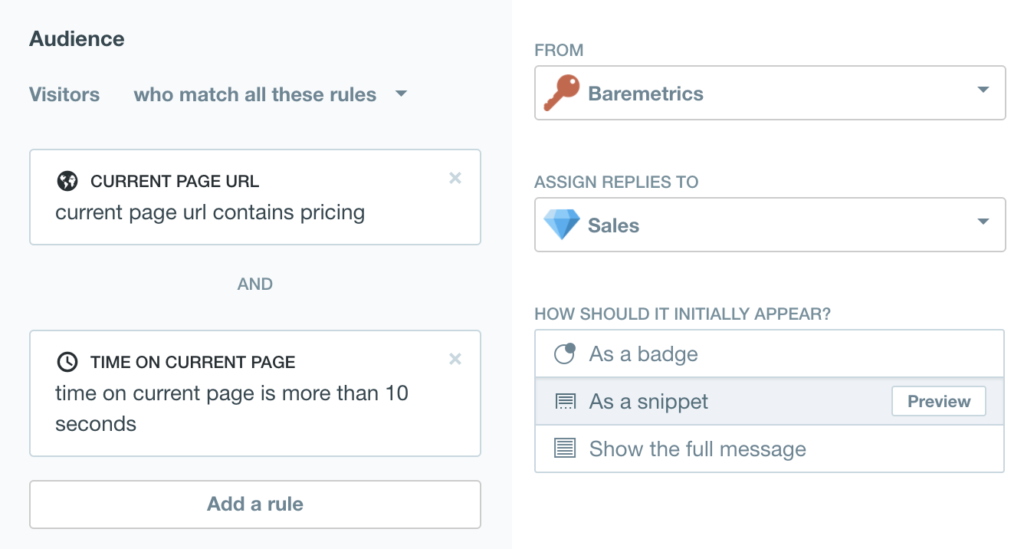This screenshot has width=1024, height=549.
Task: Remove the Current Page URL rule
Action: [x=455, y=178]
